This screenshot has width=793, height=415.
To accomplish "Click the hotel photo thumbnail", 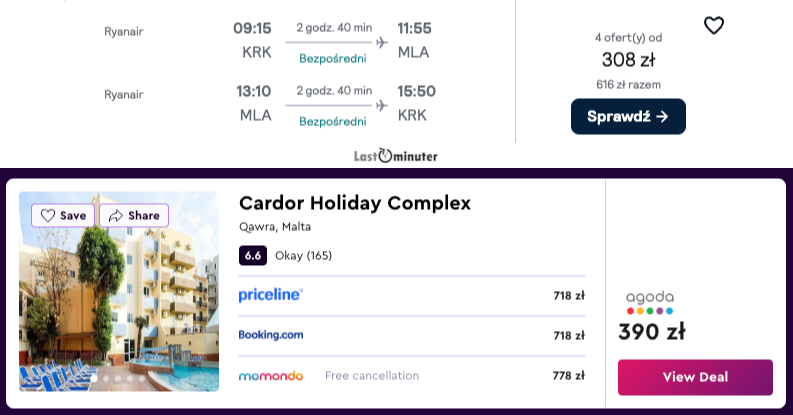I will [119, 291].
